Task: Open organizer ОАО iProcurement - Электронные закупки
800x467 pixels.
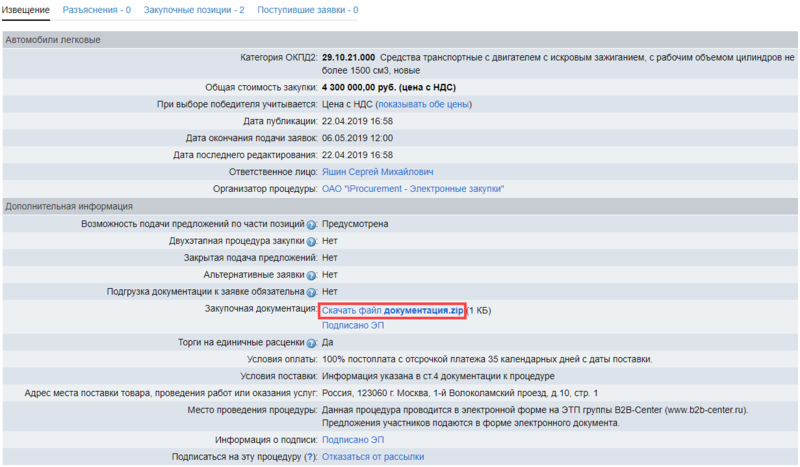Action: [412, 189]
